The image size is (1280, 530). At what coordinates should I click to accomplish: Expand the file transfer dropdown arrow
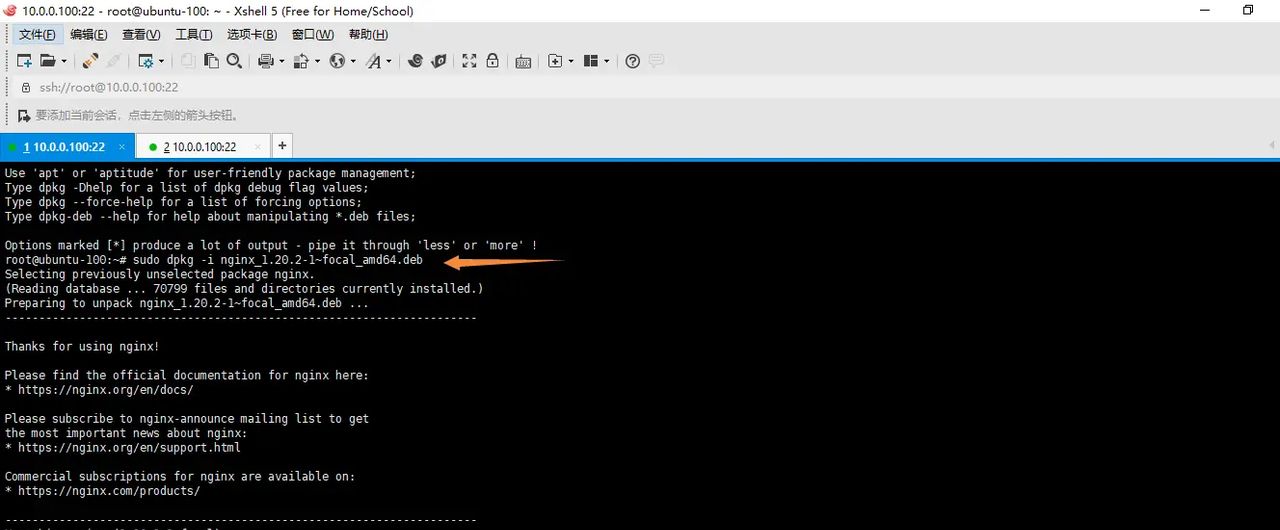317,62
